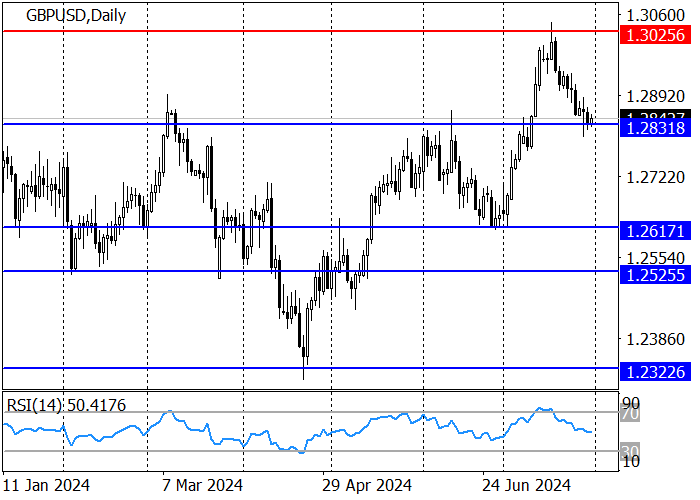Select the blue 1.25255 level price label
The width and height of the screenshot is (700, 500).
[655, 275]
